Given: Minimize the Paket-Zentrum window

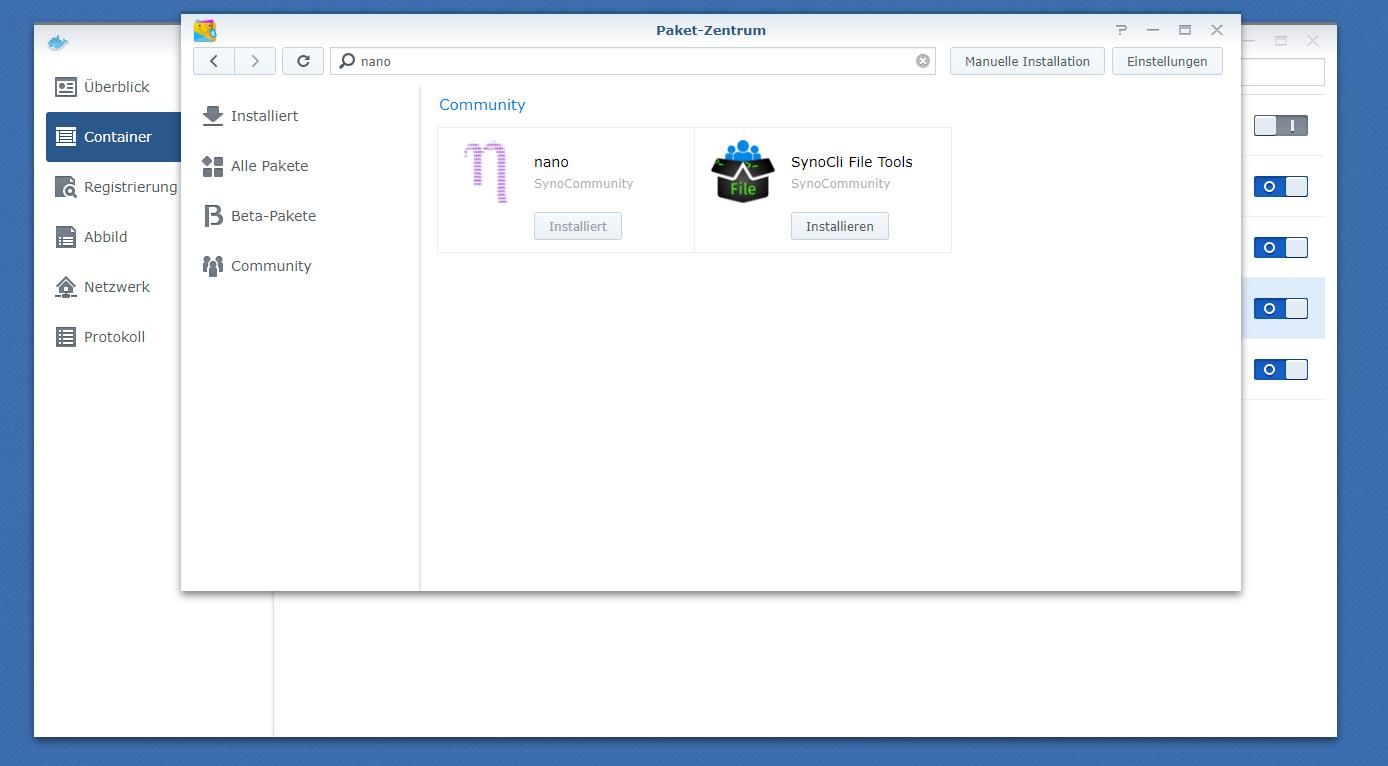Looking at the screenshot, I should pyautogui.click(x=1153, y=30).
